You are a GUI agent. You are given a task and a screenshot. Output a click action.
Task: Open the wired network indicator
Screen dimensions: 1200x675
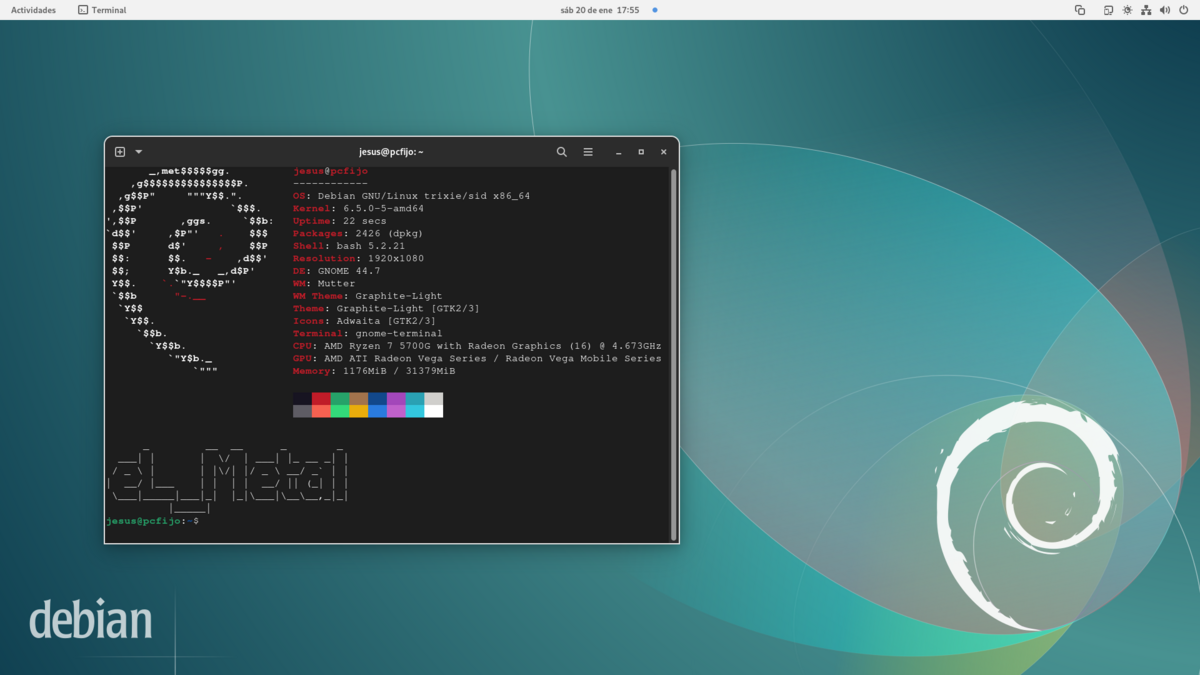point(1146,10)
